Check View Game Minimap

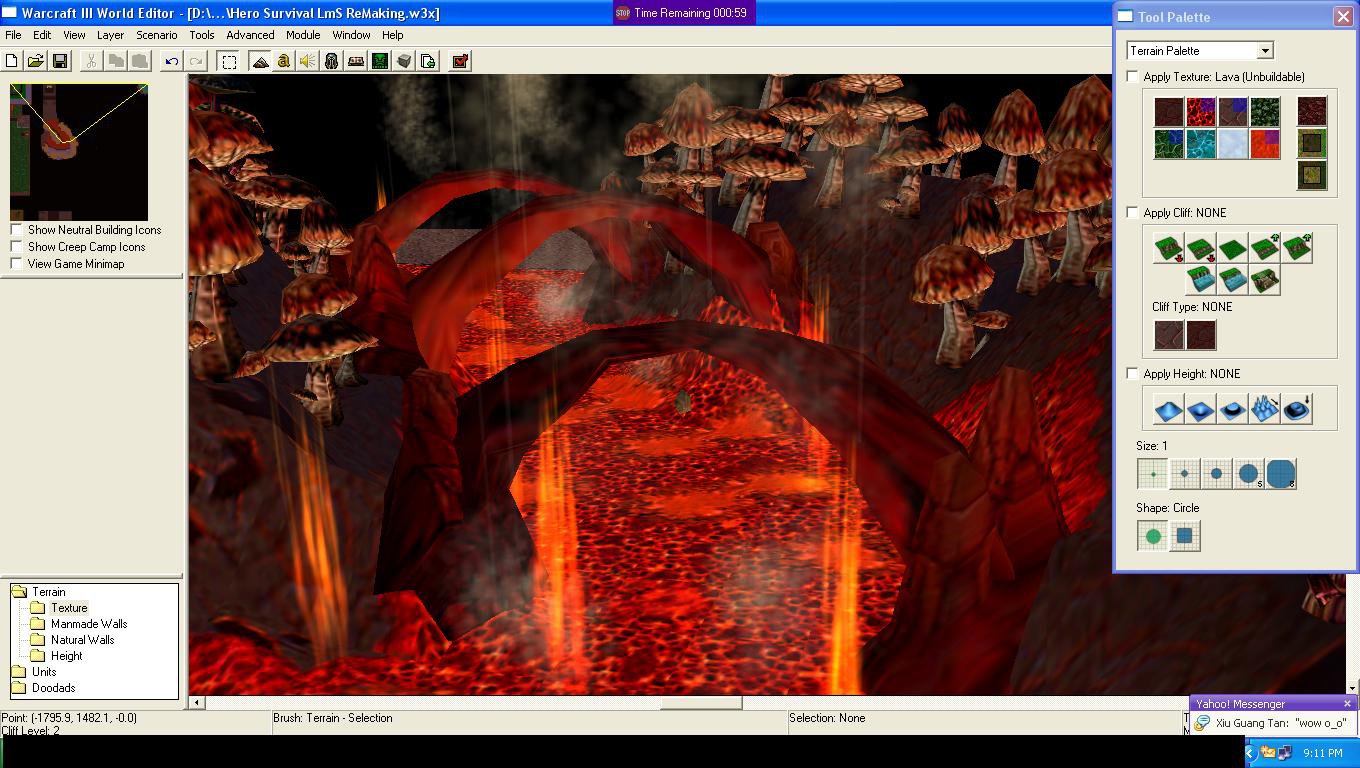pyautogui.click(x=17, y=264)
